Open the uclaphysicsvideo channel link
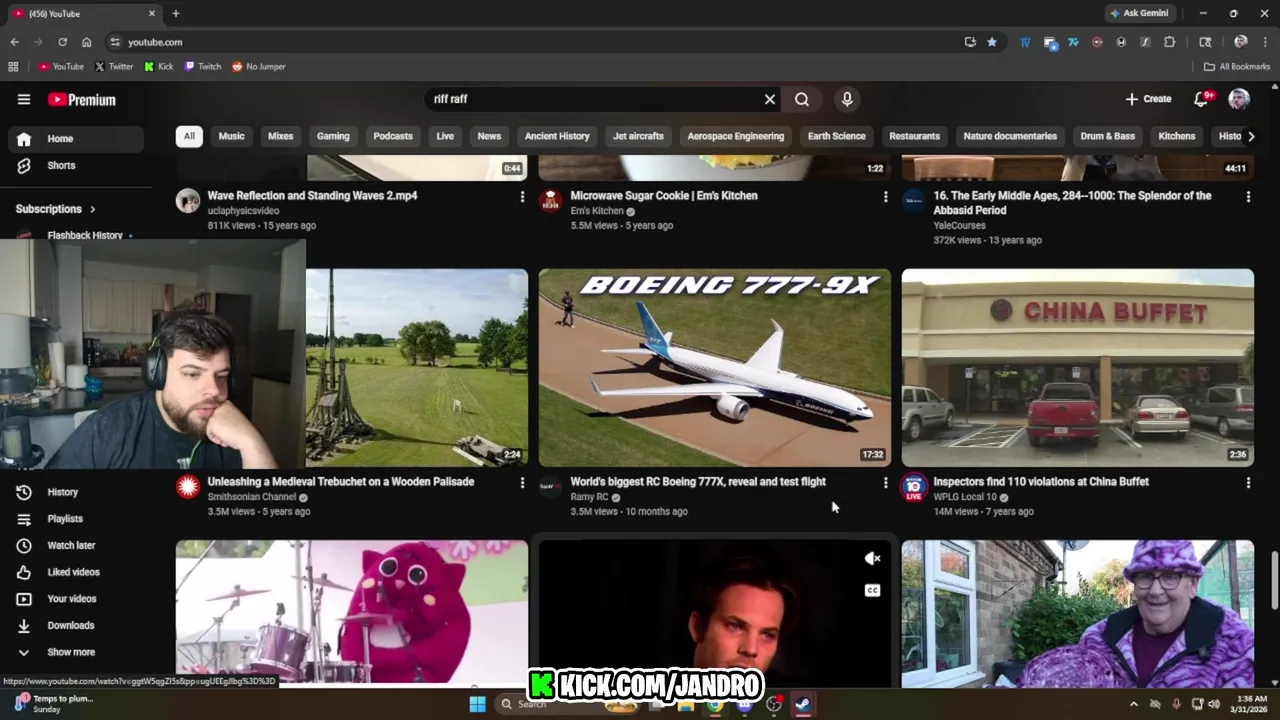Viewport: 1280px width, 720px height. click(243, 211)
